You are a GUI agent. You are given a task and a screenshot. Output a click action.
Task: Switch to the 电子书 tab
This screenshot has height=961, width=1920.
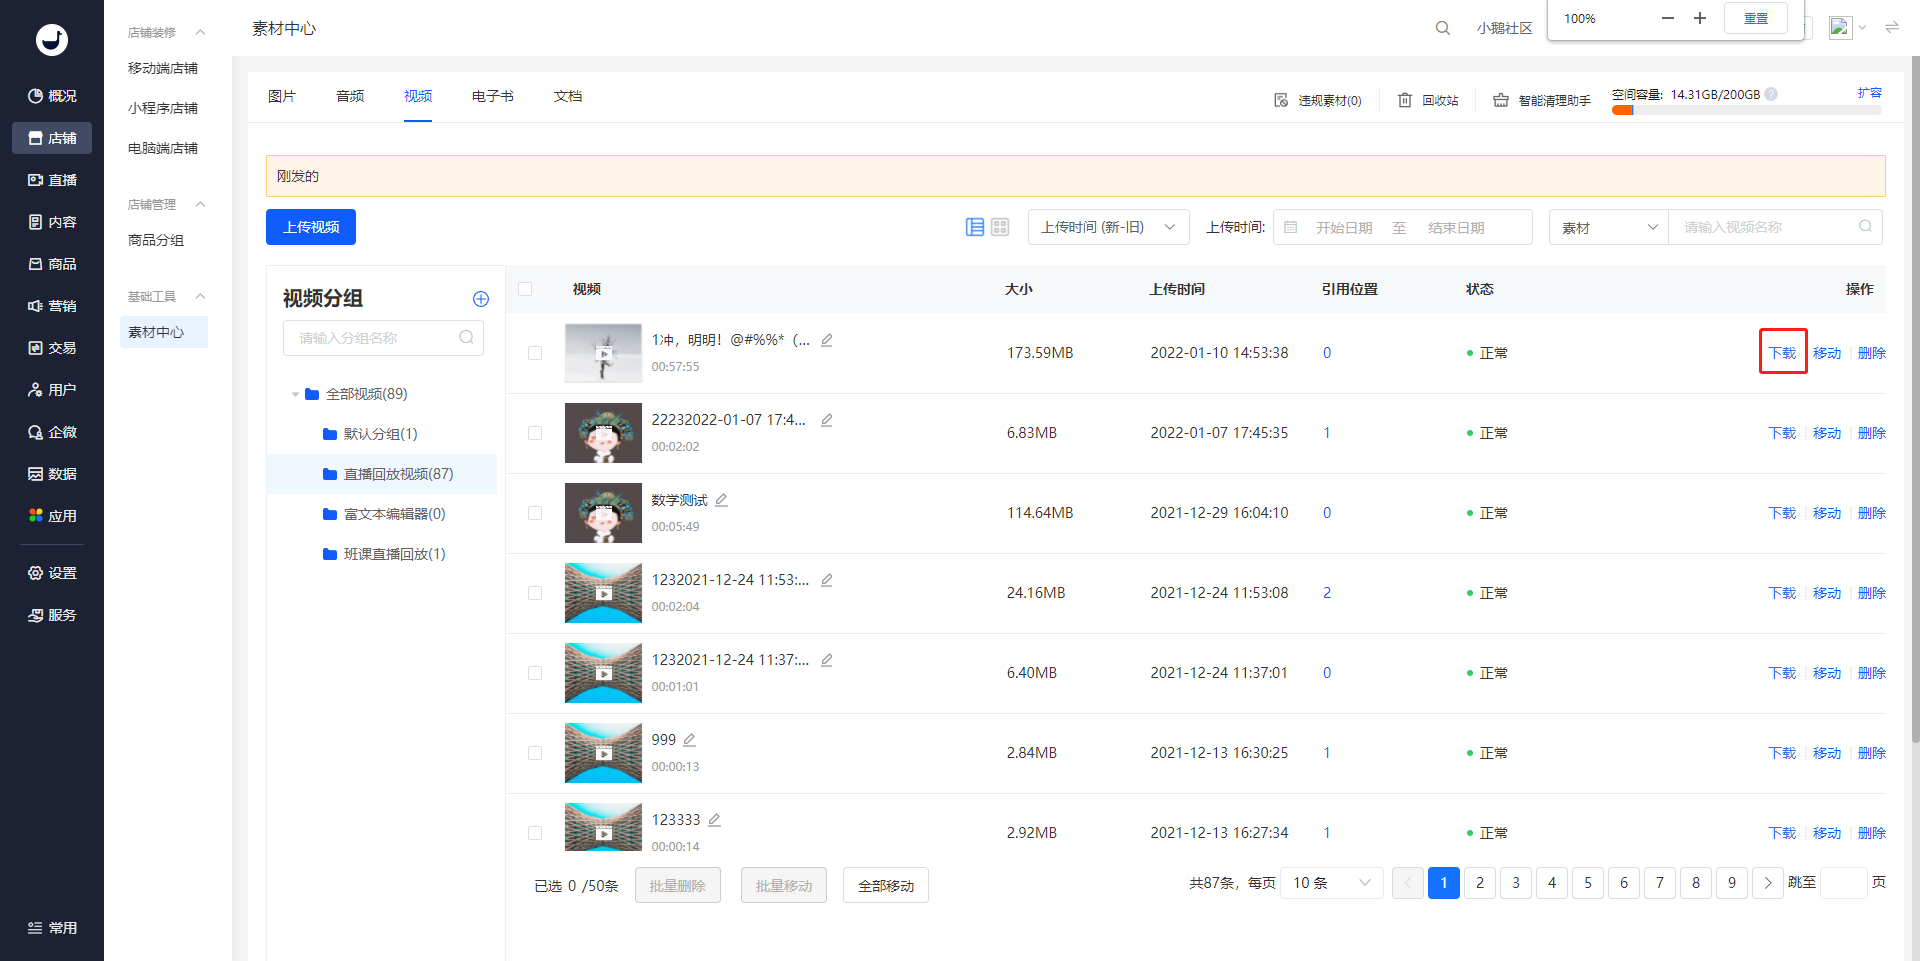tap(492, 96)
